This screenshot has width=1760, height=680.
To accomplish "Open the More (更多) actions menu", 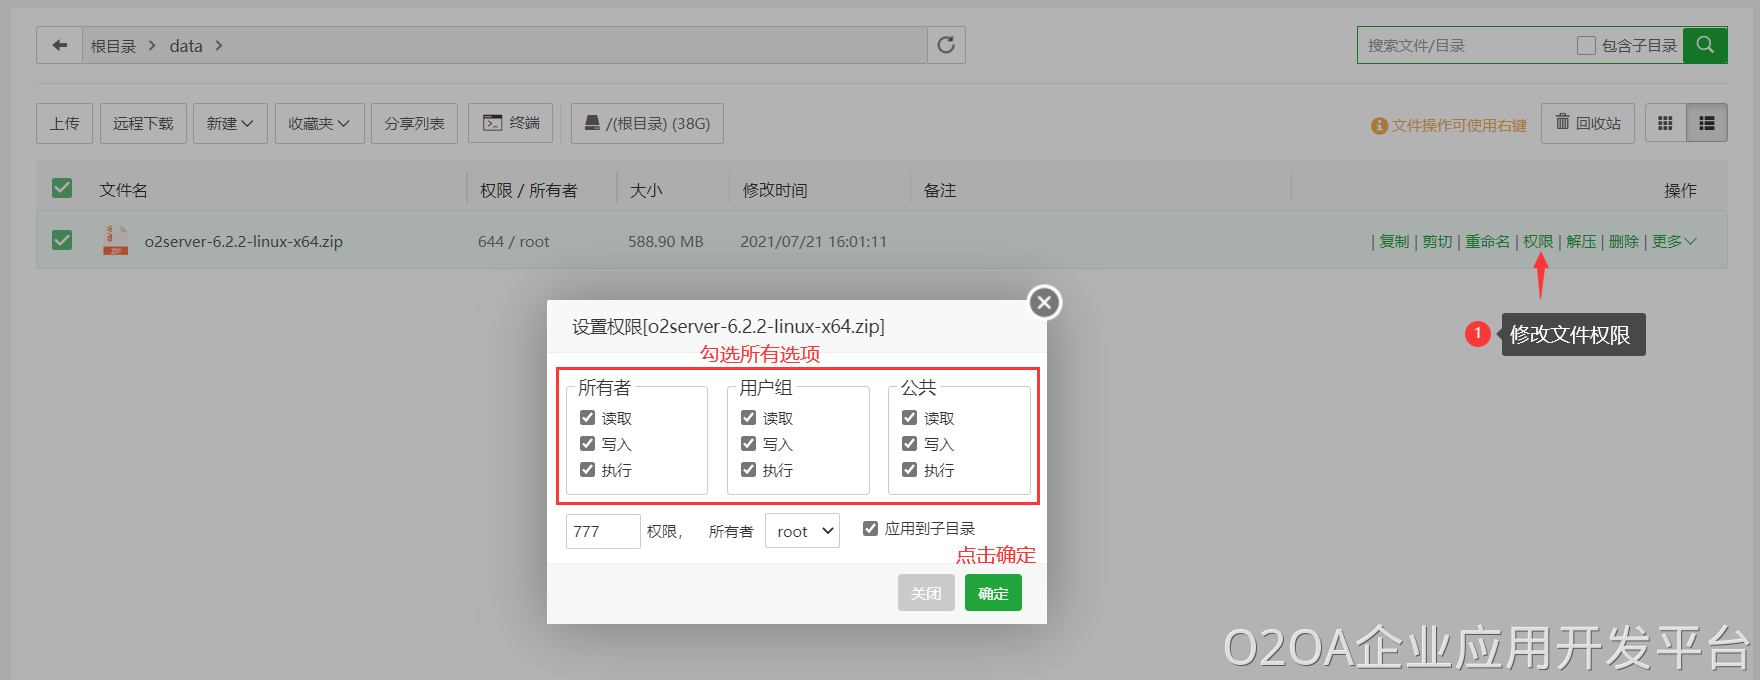I will [x=1673, y=241].
